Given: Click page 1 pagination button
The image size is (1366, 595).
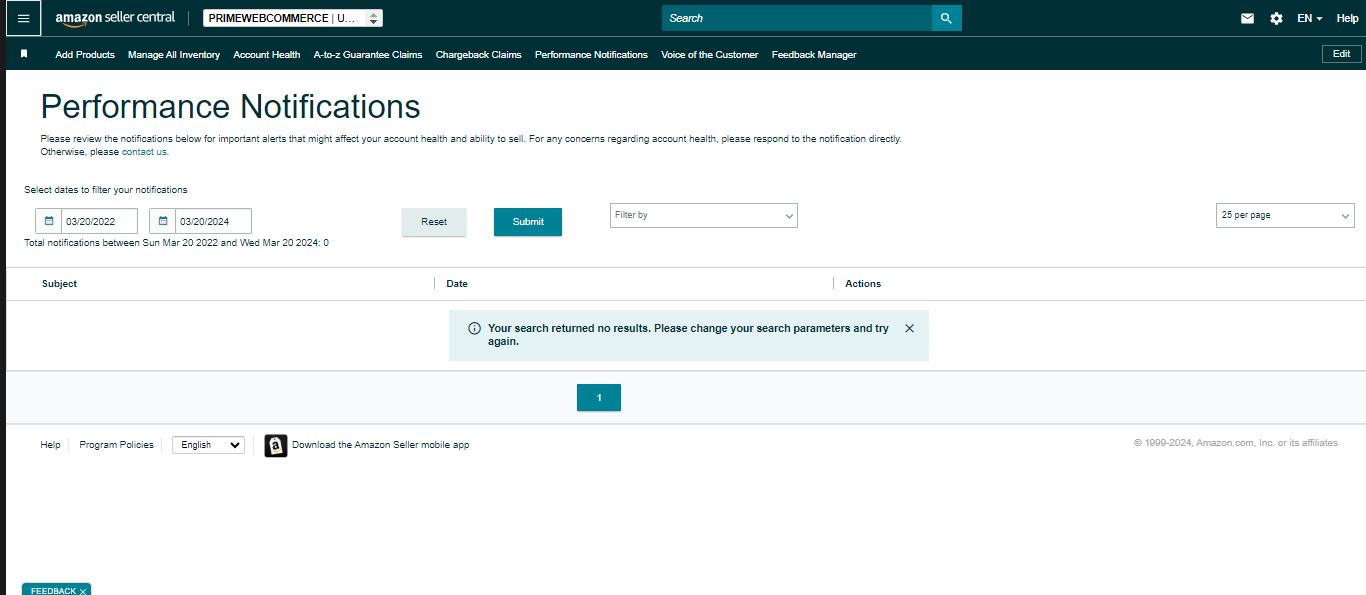Looking at the screenshot, I should 599,397.
